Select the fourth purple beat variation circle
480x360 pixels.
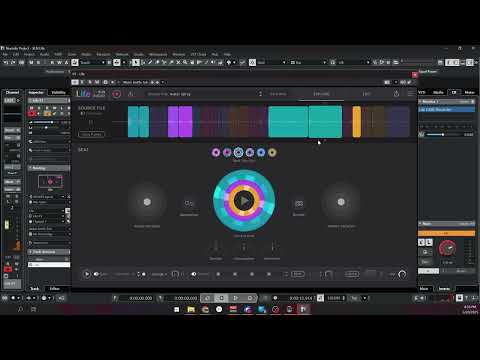(x=250, y=153)
